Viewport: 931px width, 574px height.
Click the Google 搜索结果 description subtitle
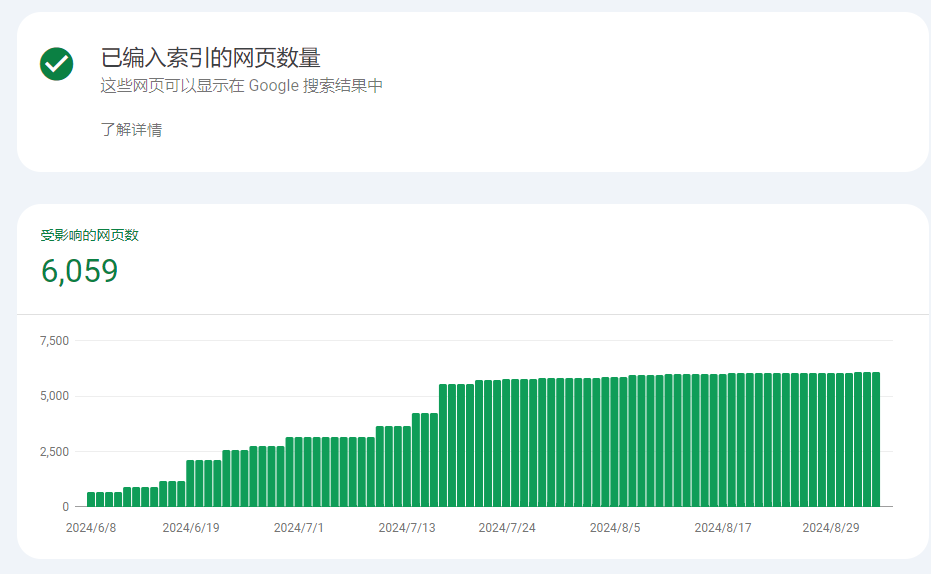click(241, 85)
